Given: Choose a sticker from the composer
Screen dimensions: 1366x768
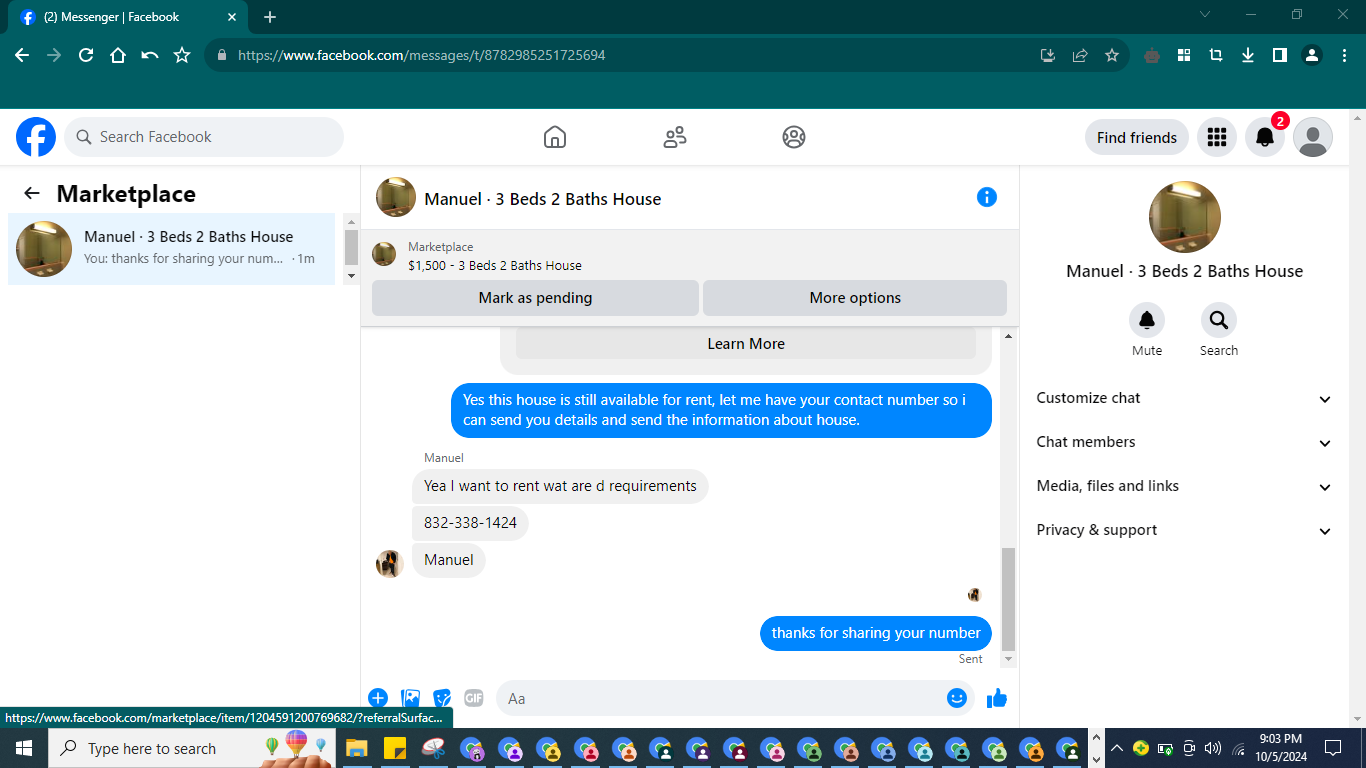Looking at the screenshot, I should (x=442, y=698).
